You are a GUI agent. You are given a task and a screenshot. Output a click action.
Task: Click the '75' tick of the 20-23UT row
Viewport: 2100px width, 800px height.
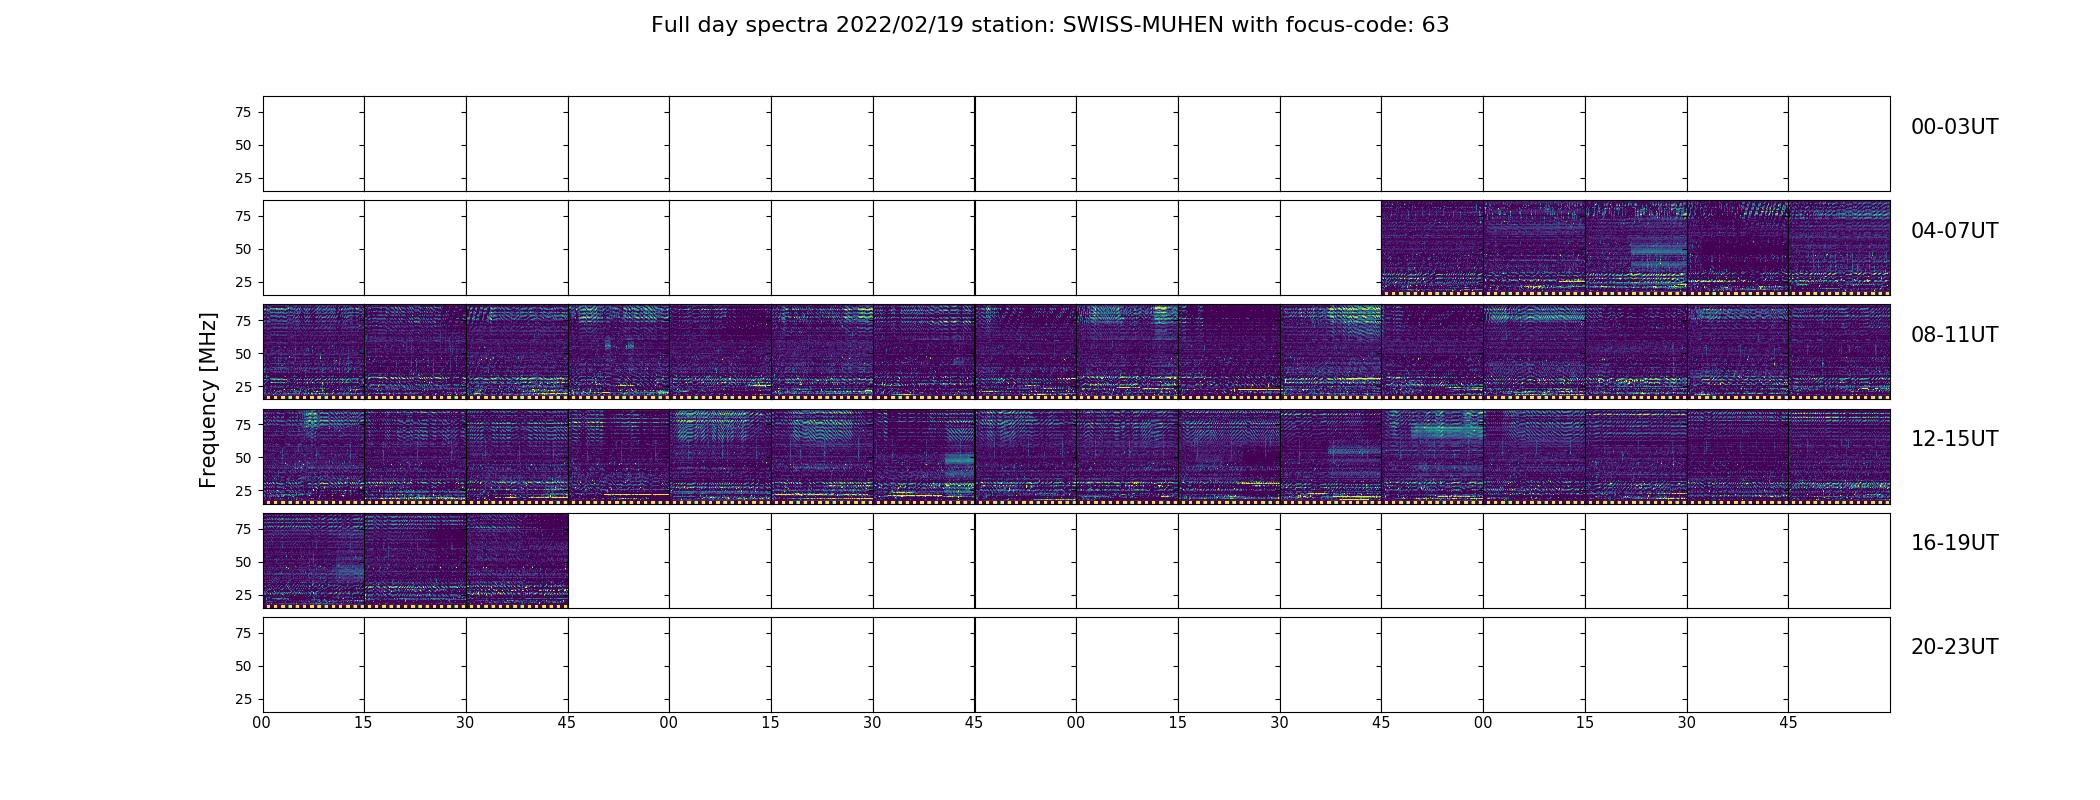pos(243,633)
